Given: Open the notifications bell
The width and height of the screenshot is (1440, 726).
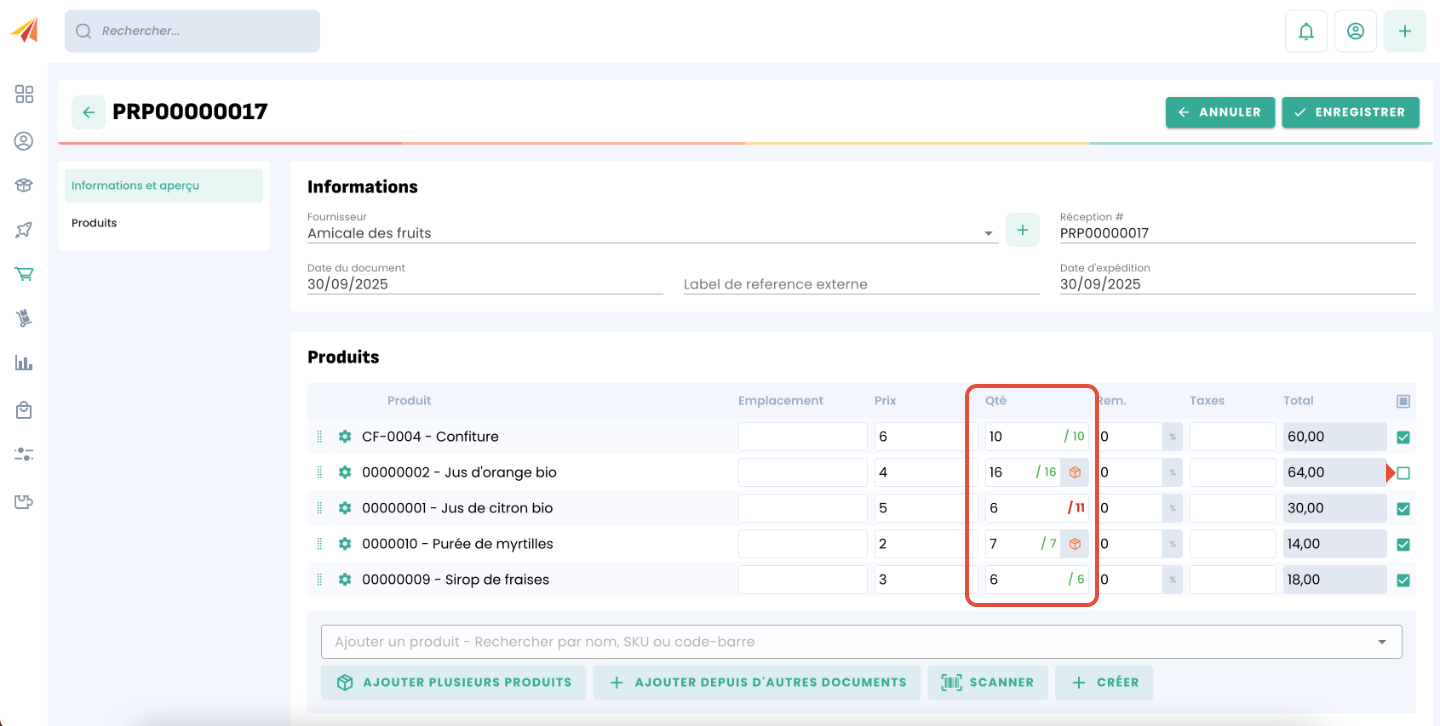Looking at the screenshot, I should (1306, 31).
